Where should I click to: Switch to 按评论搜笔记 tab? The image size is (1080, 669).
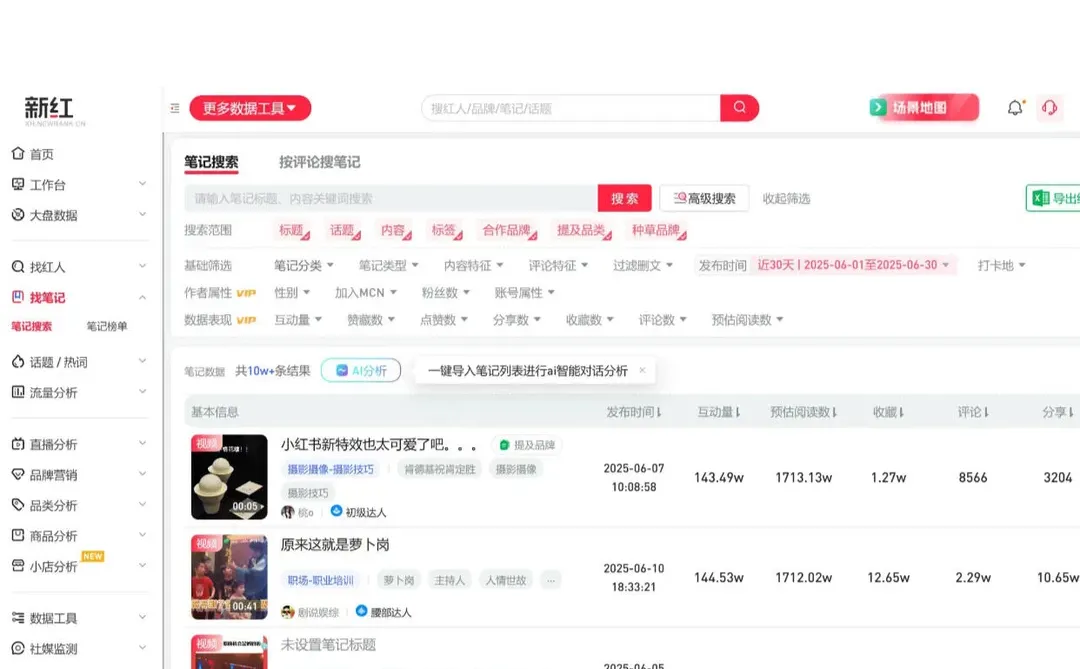tap(320, 162)
